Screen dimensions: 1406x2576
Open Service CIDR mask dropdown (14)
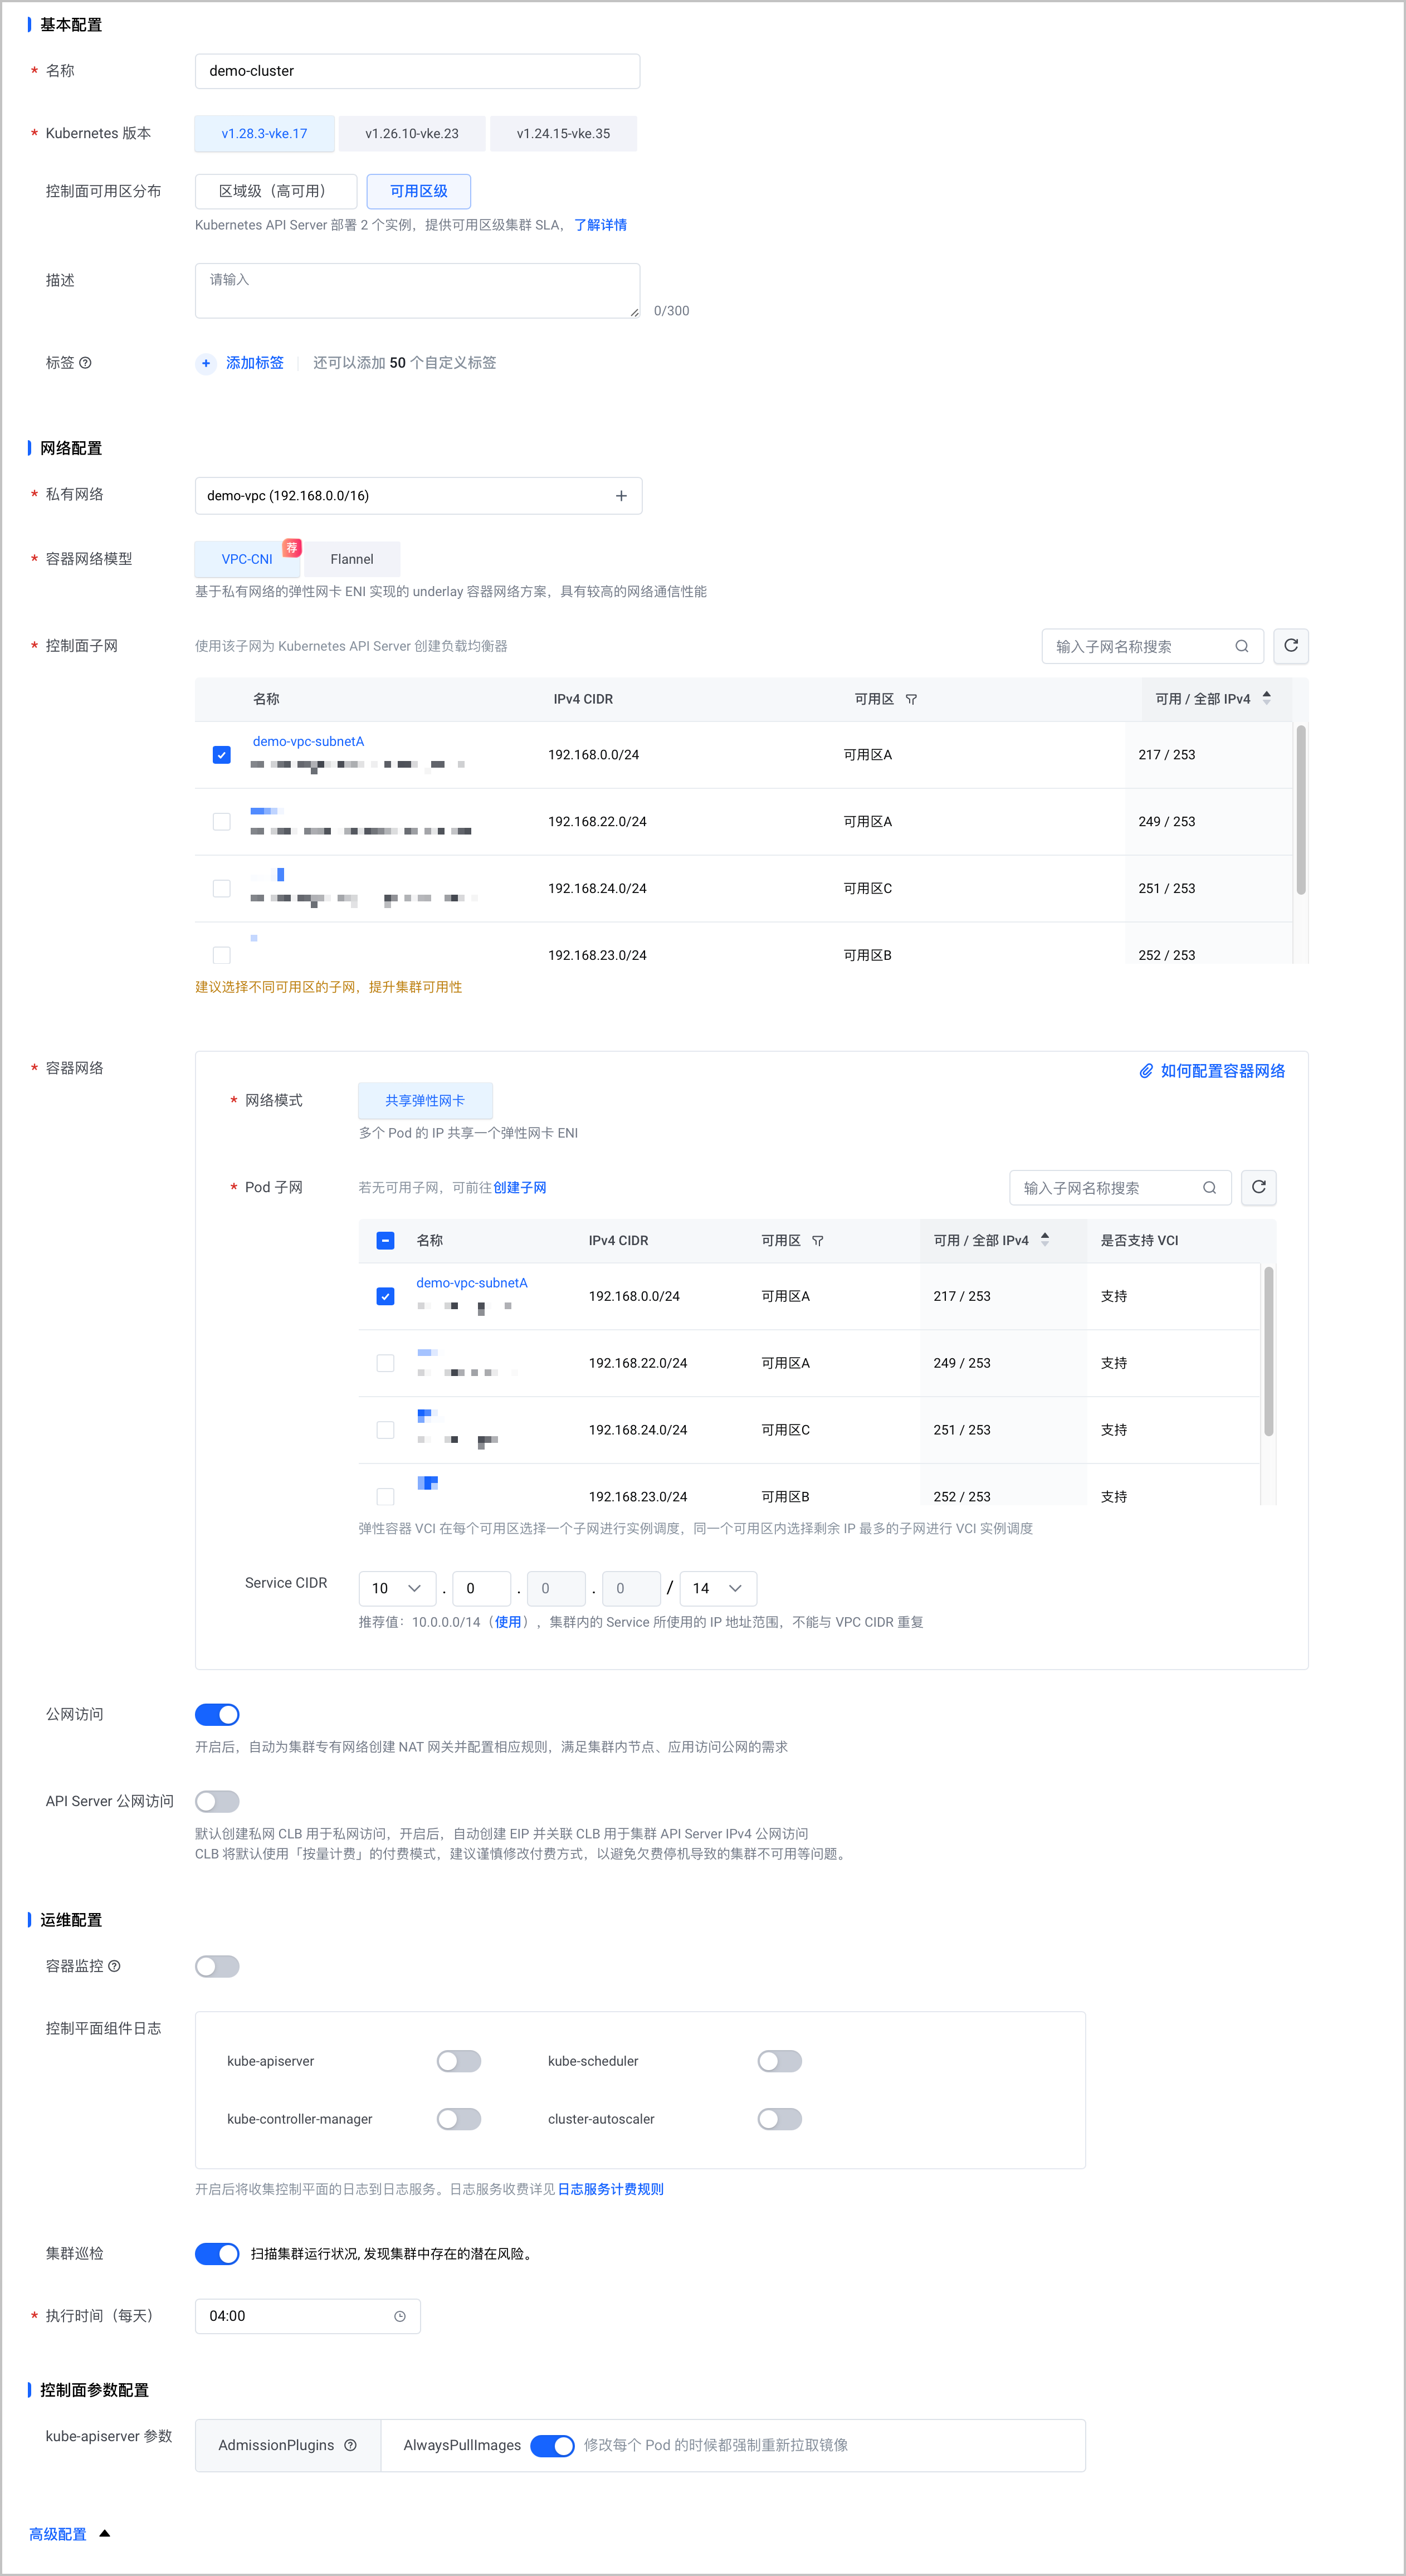[x=718, y=1588]
